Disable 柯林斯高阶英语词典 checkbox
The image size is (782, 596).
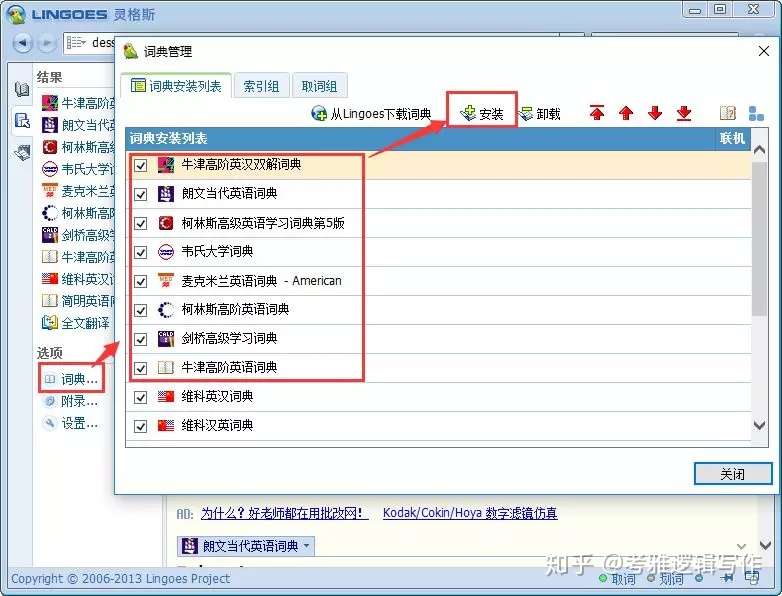pos(141,310)
